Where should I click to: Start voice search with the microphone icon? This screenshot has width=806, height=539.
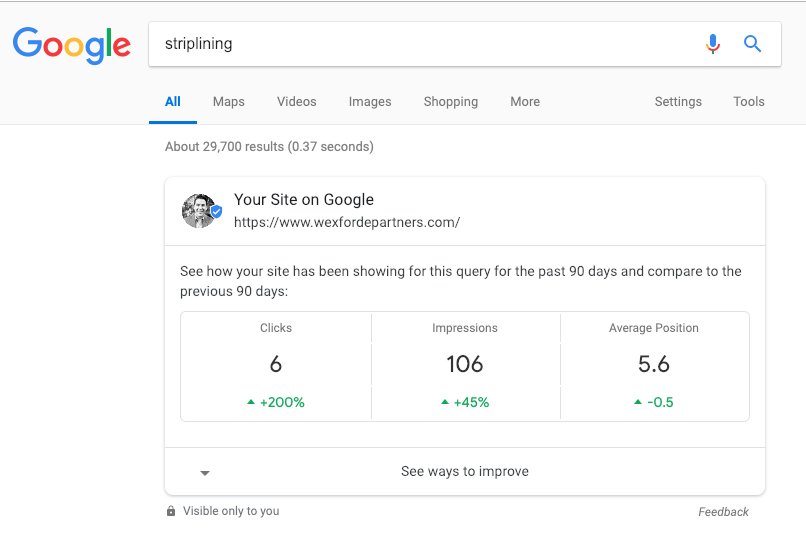(712, 44)
